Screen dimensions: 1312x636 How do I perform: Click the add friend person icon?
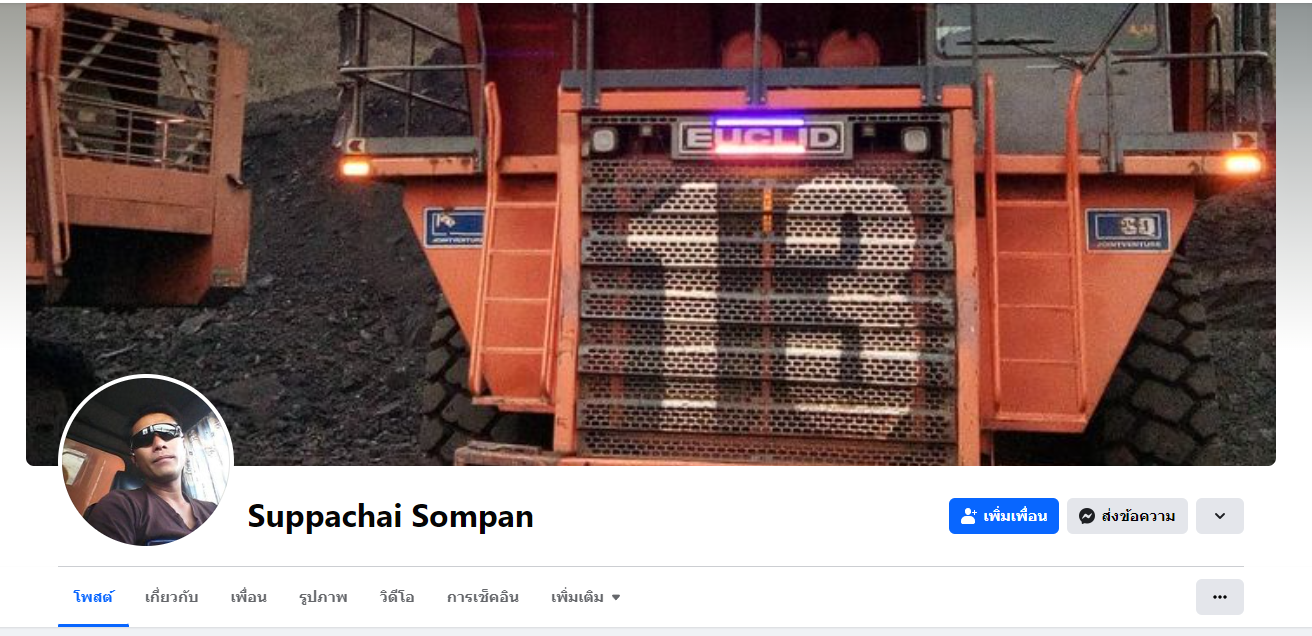click(x=968, y=516)
